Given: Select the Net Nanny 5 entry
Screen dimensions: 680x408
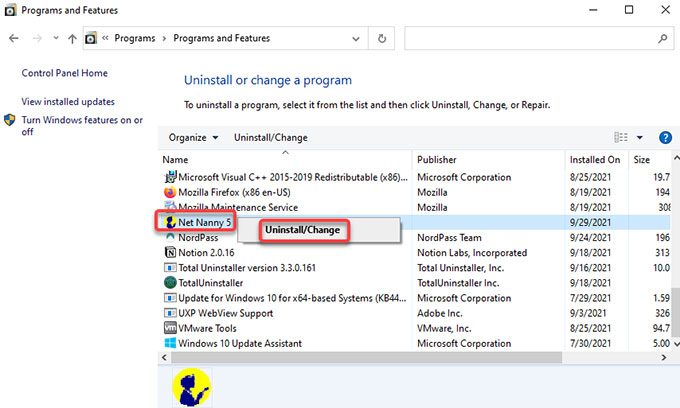Looking at the screenshot, I should [204, 222].
